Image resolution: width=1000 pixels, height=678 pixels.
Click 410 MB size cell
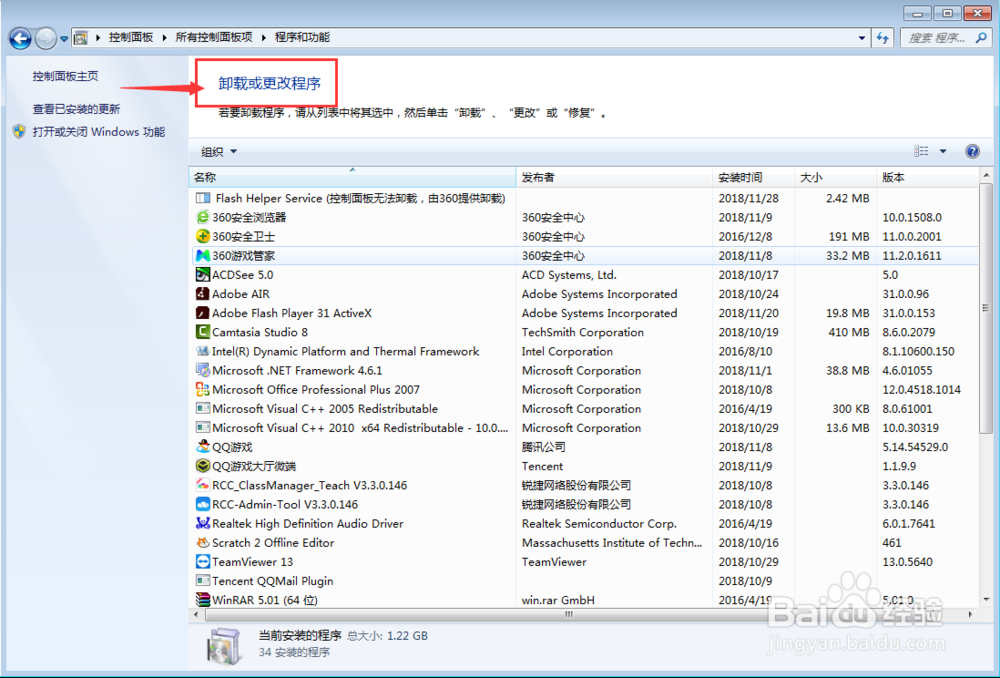pyautogui.click(x=848, y=332)
